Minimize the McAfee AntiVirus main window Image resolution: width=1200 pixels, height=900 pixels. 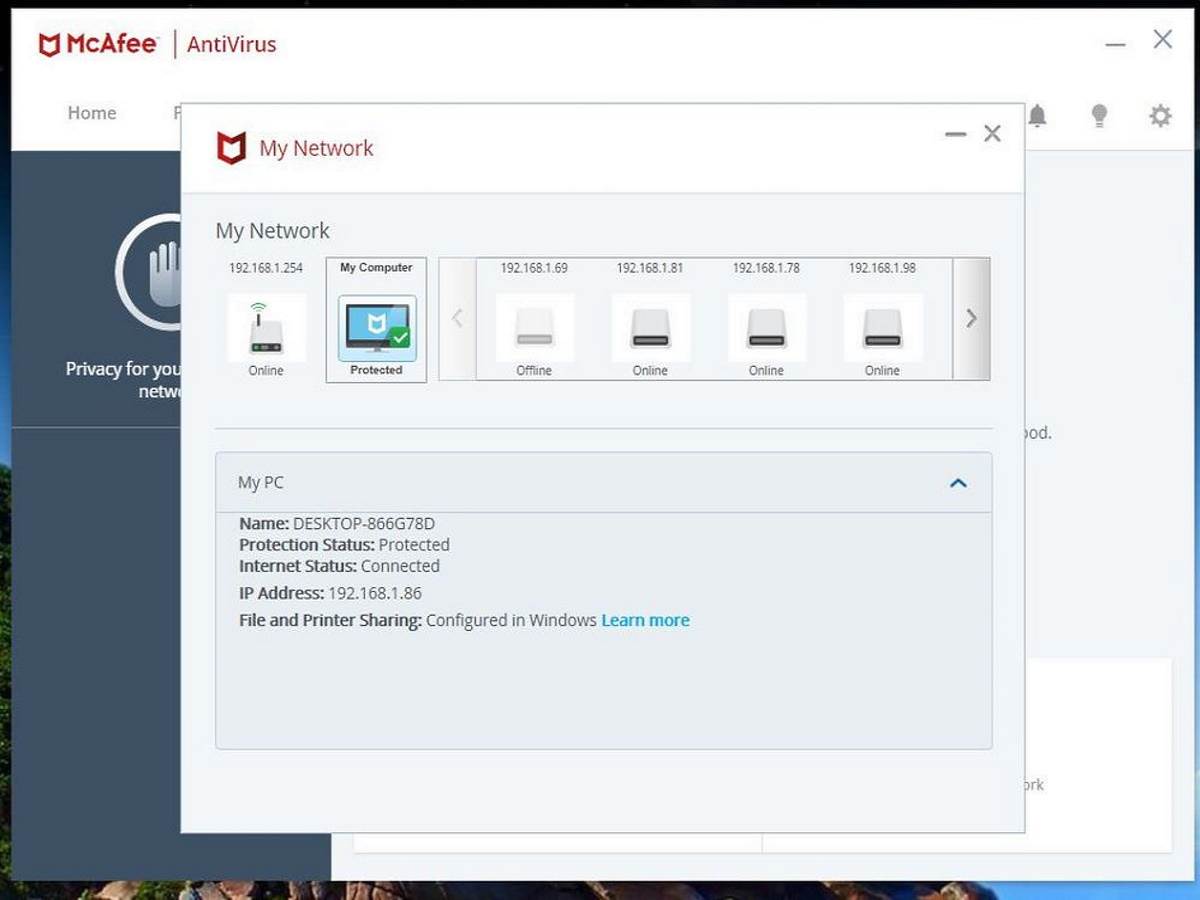coord(1116,44)
